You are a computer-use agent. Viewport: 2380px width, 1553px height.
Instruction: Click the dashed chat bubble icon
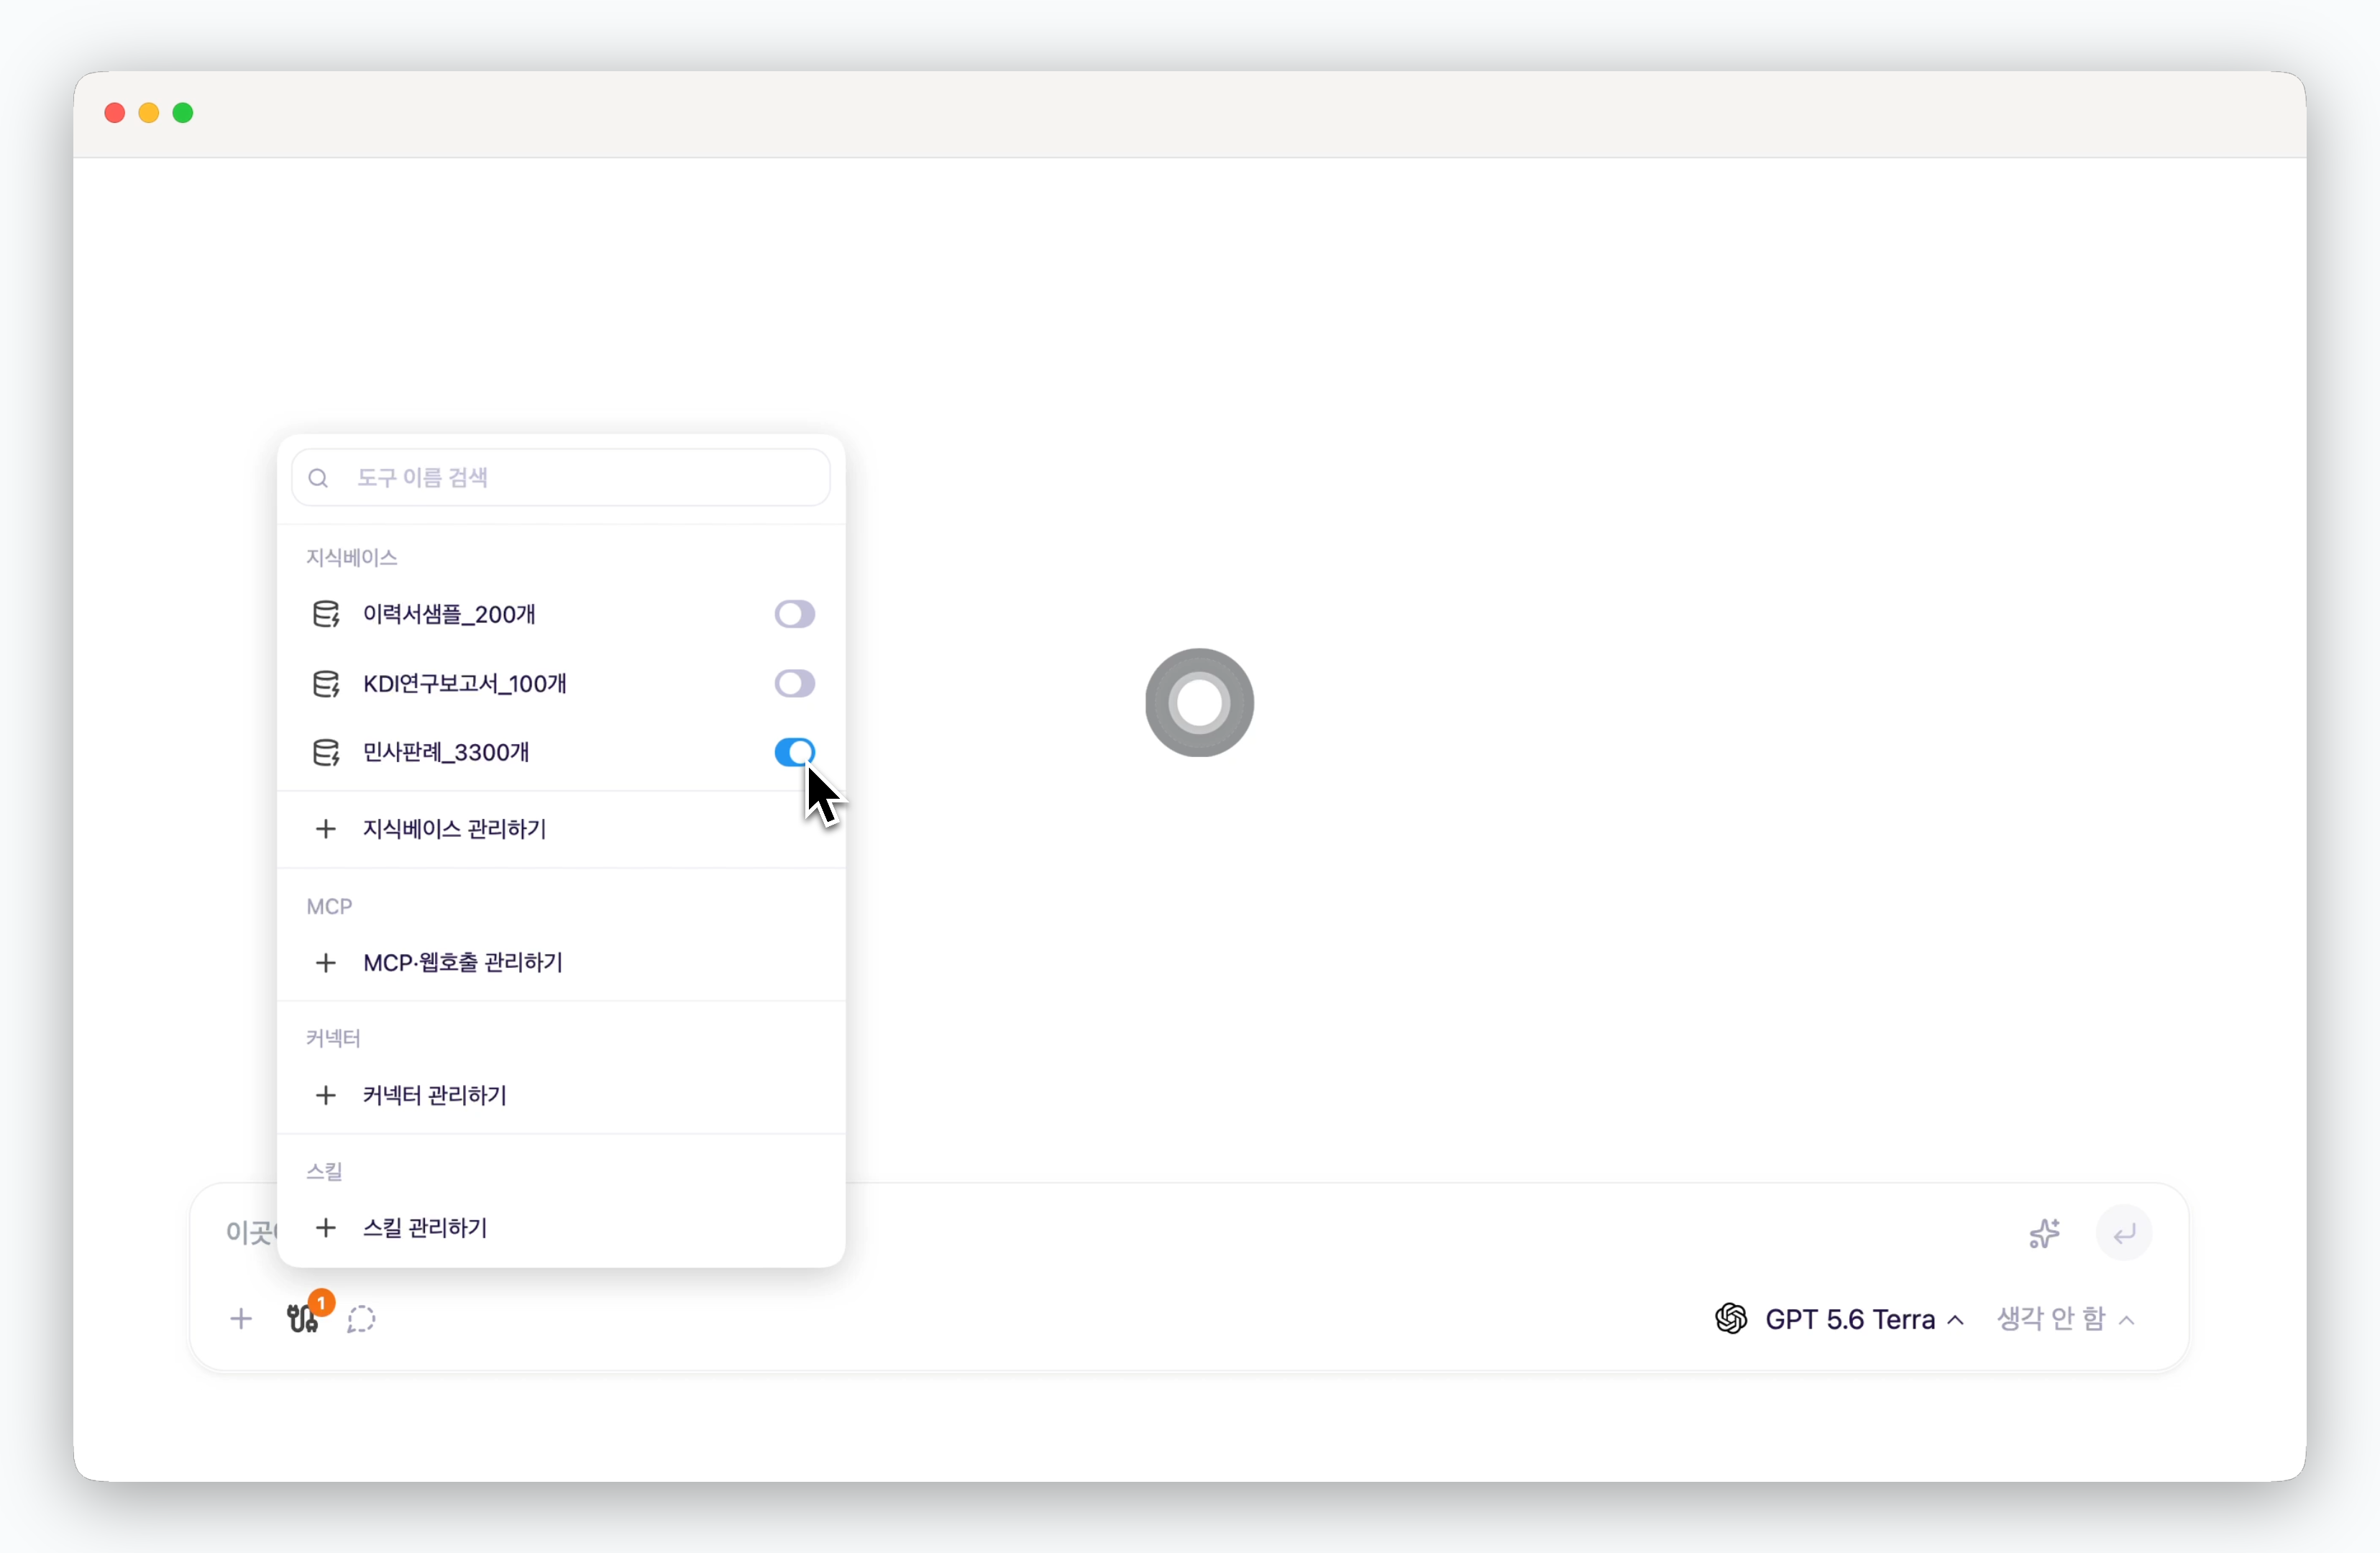coord(361,1319)
